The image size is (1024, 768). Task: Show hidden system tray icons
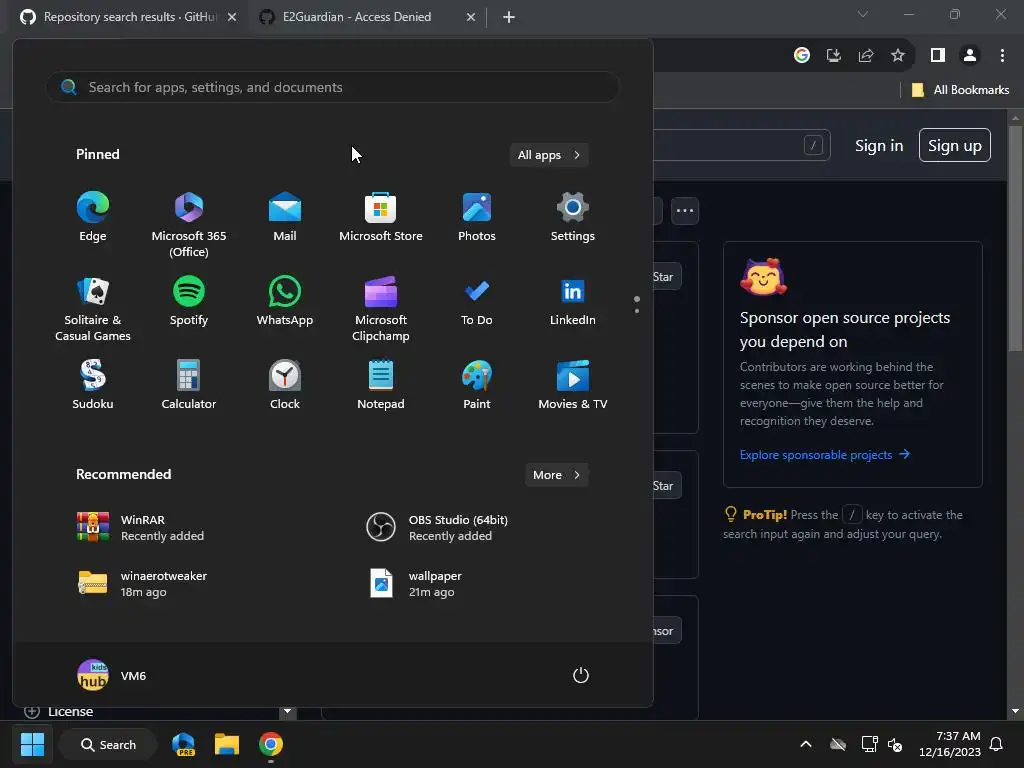point(806,744)
